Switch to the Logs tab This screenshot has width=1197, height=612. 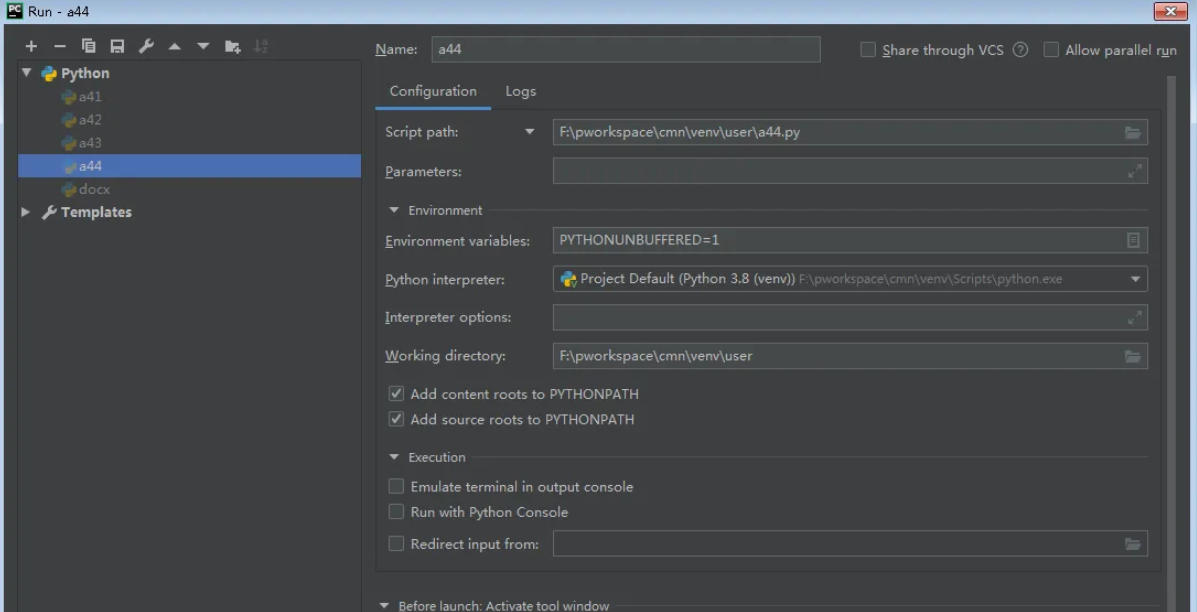tap(520, 90)
